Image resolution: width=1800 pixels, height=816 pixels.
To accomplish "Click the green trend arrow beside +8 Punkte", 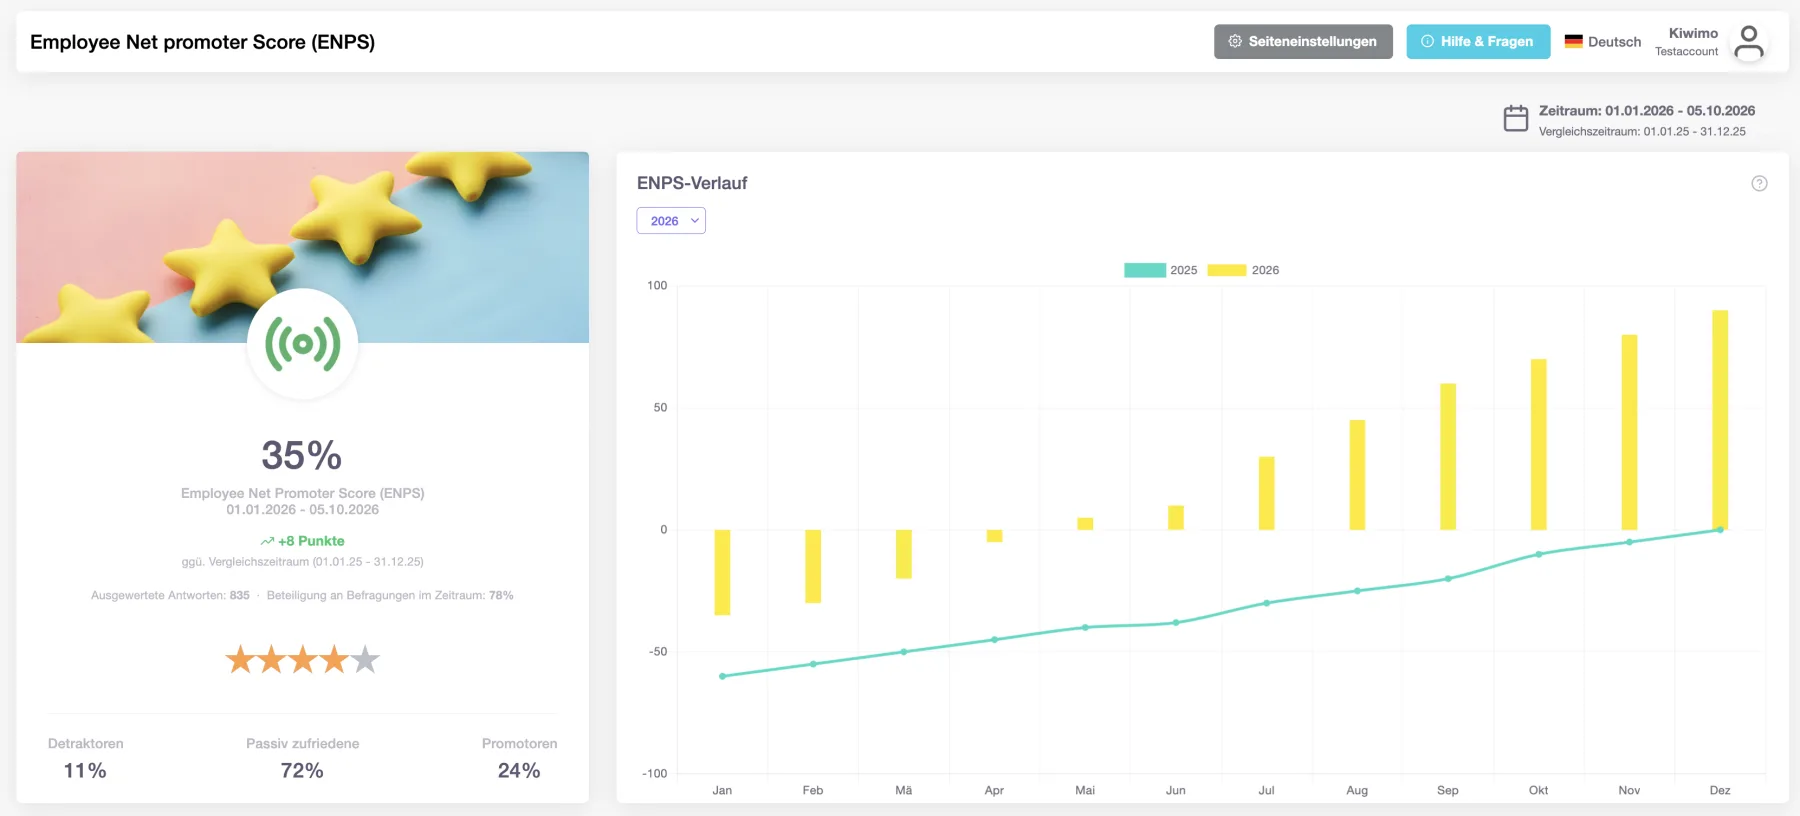I will pyautogui.click(x=267, y=541).
